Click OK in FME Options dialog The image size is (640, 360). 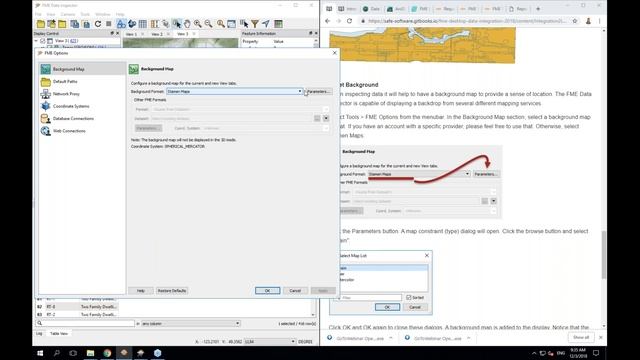click(x=267, y=291)
